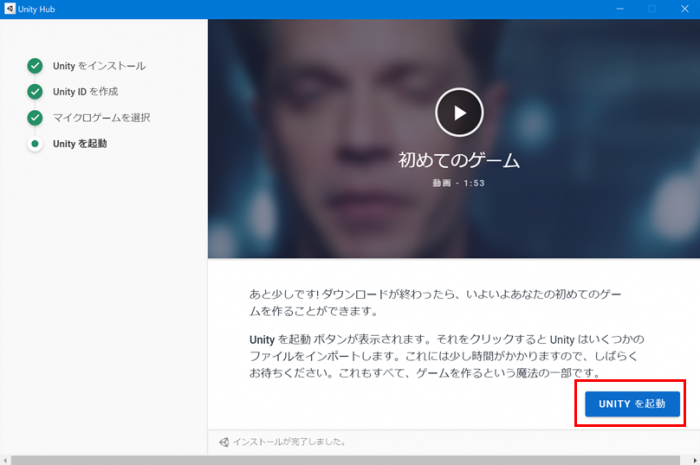Screen dimensions: 700x465
Task: Select the Unity を起動 step in sidebar
Action: (x=80, y=144)
